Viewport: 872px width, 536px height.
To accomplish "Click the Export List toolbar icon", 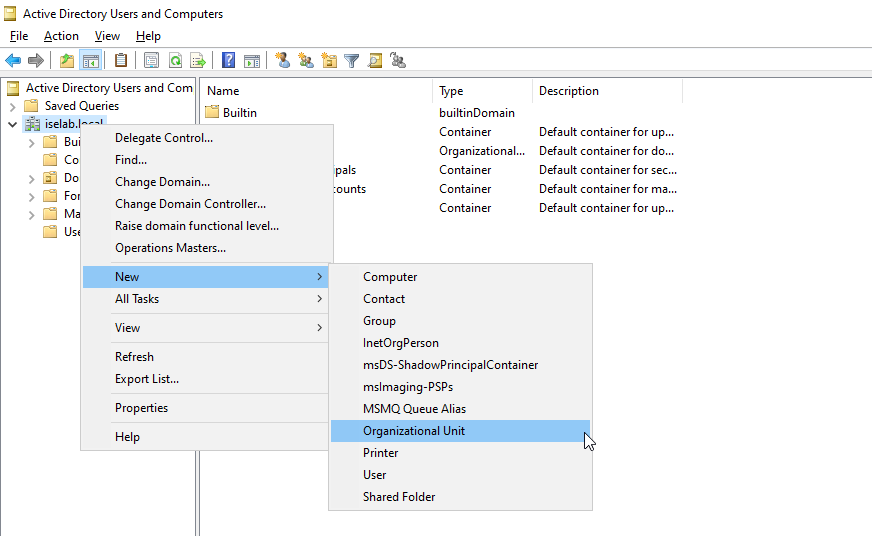I will (x=198, y=60).
